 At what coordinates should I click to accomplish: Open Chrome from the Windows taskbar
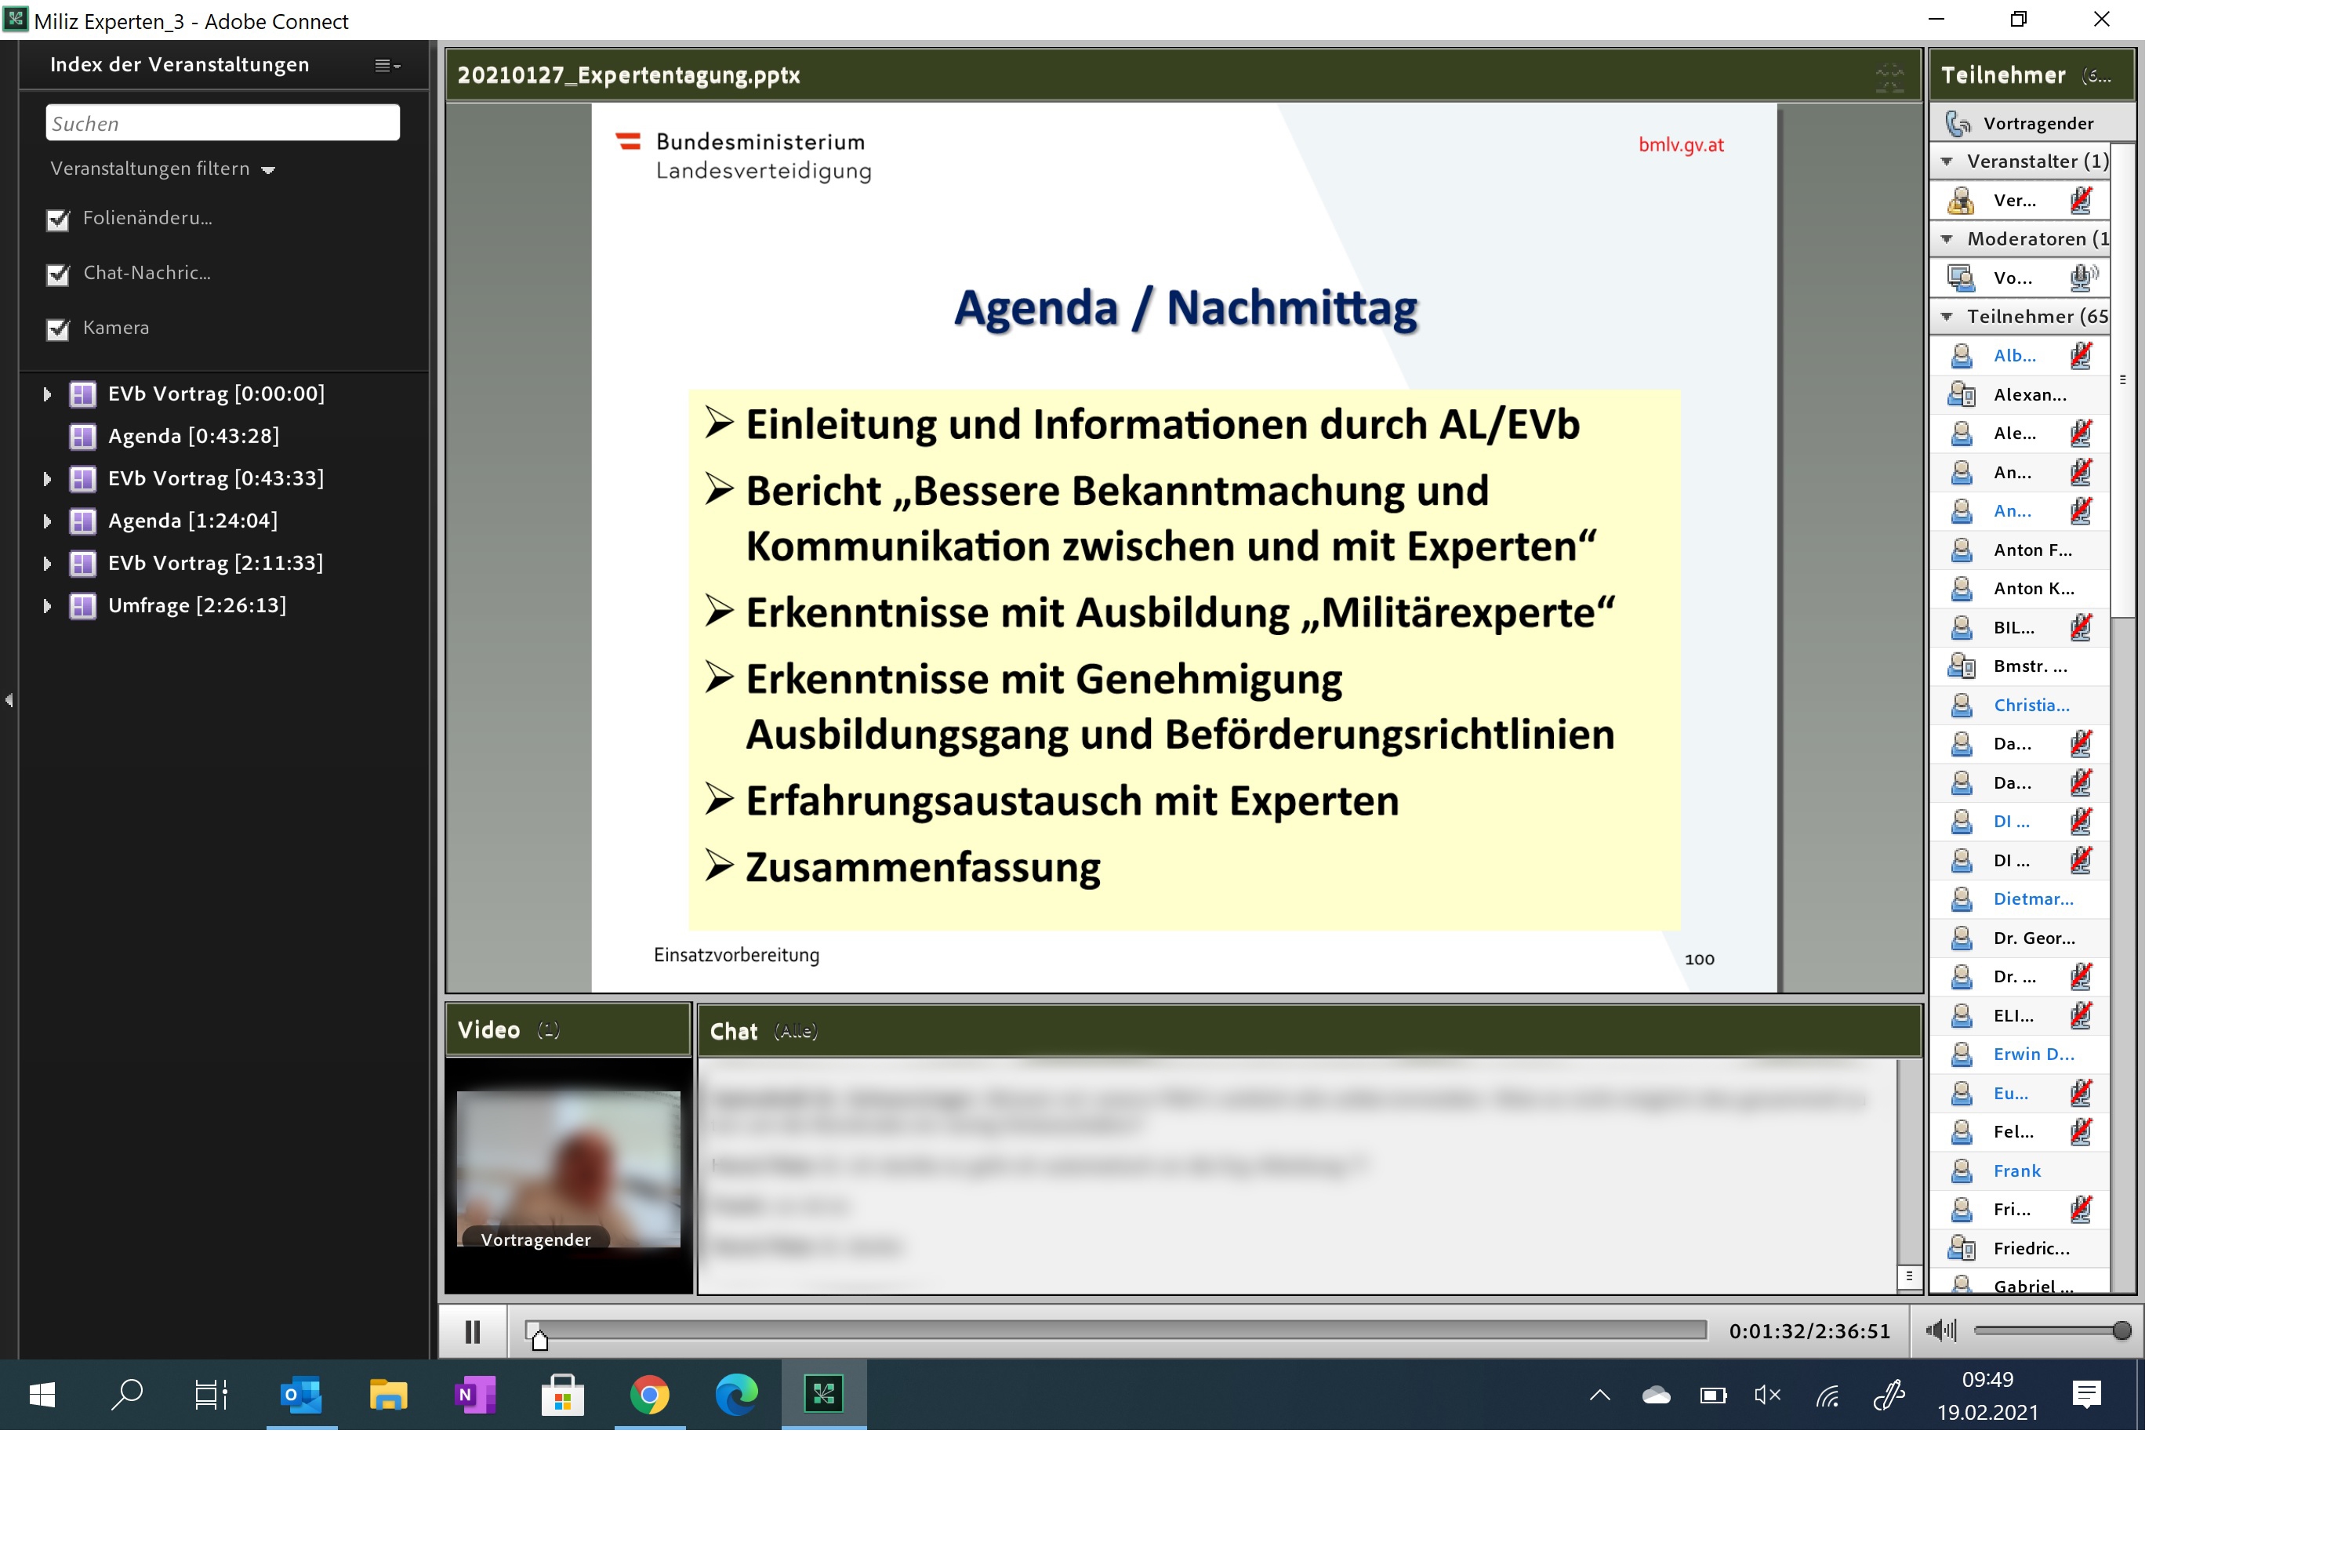(x=649, y=1395)
